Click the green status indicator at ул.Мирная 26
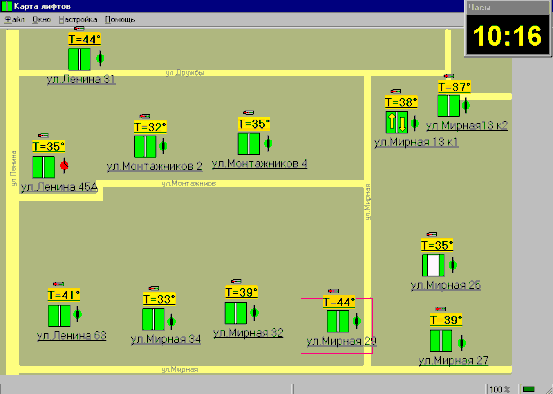553x394 pixels. (453, 265)
